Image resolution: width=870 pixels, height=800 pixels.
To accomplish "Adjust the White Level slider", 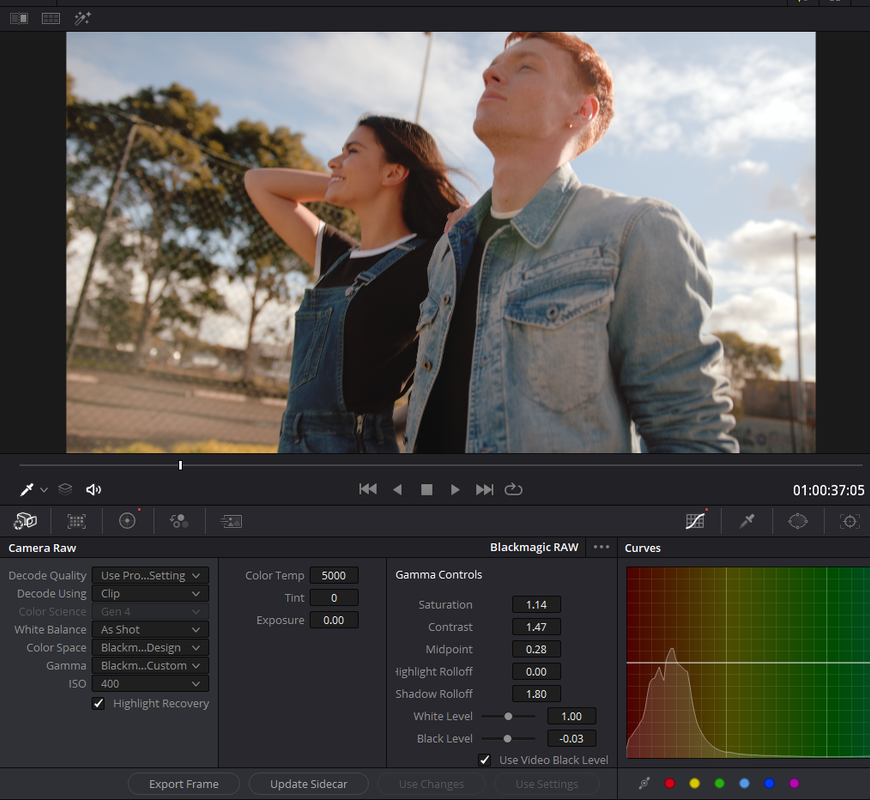I will coord(508,716).
